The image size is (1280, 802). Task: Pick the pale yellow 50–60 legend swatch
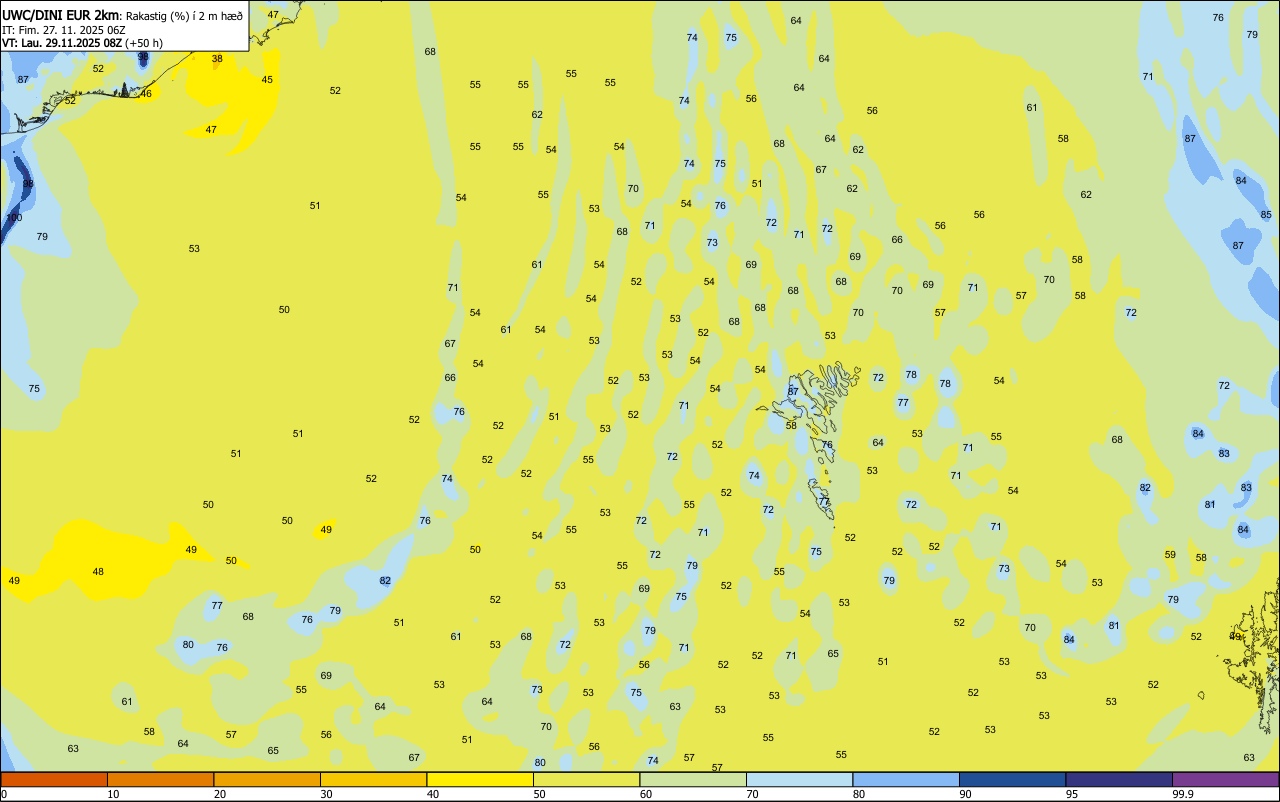pyautogui.click(x=586, y=779)
